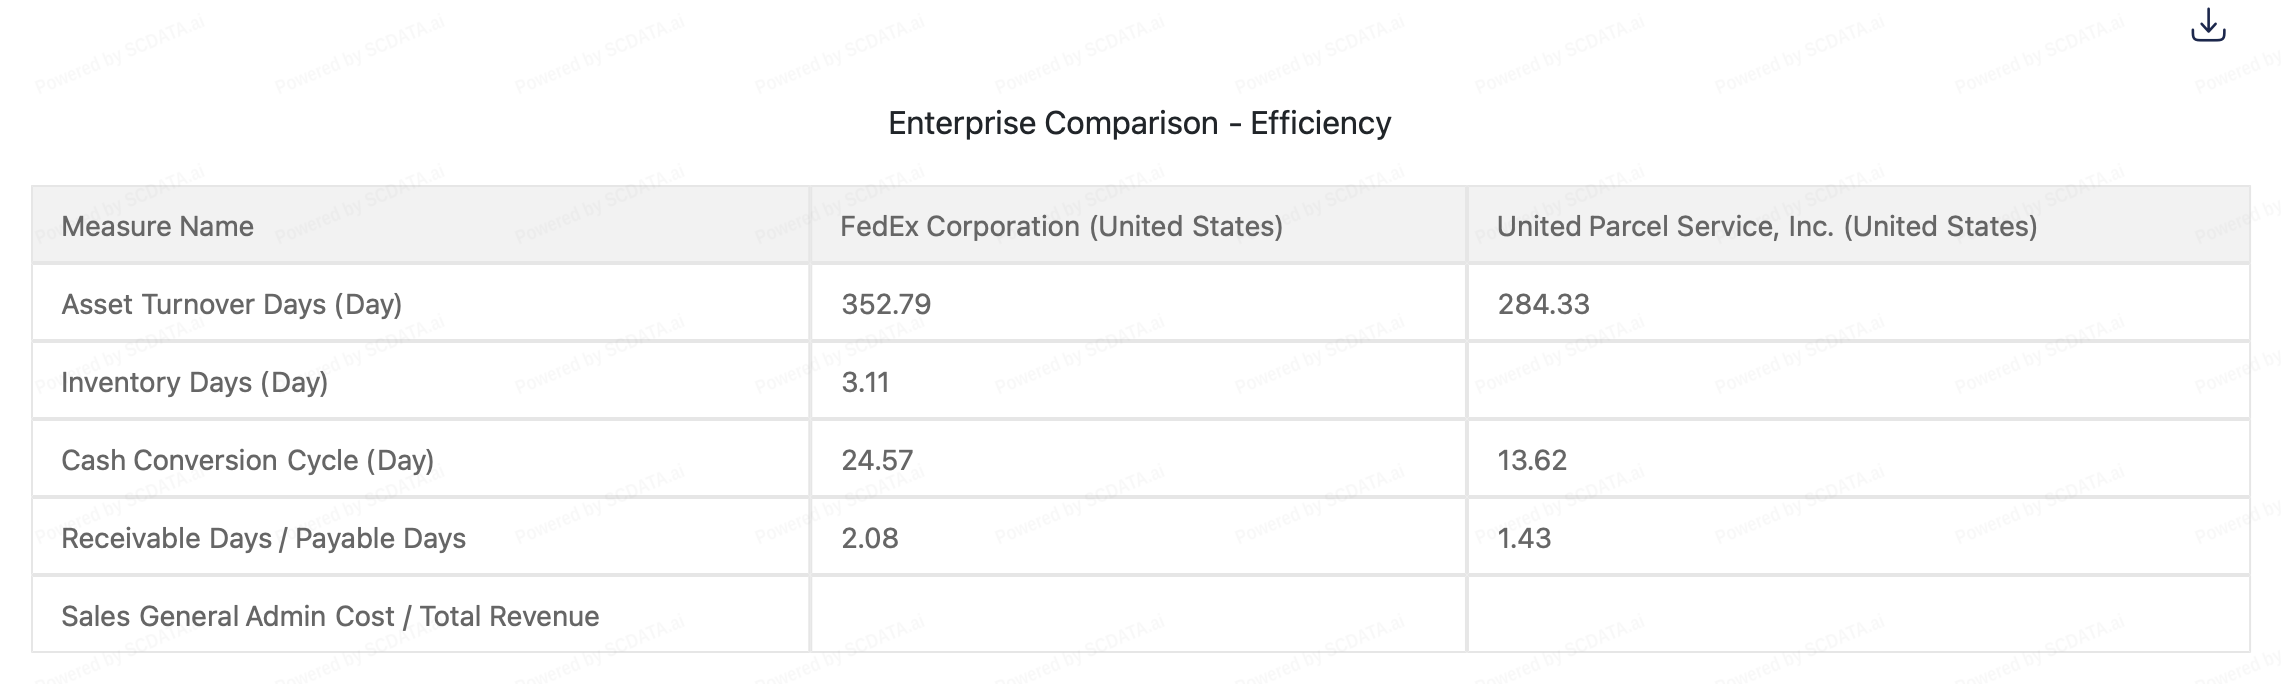The height and width of the screenshot is (684, 2282).
Task: Click the Enterprise Comparison - Efficiency title
Action: [x=1139, y=123]
